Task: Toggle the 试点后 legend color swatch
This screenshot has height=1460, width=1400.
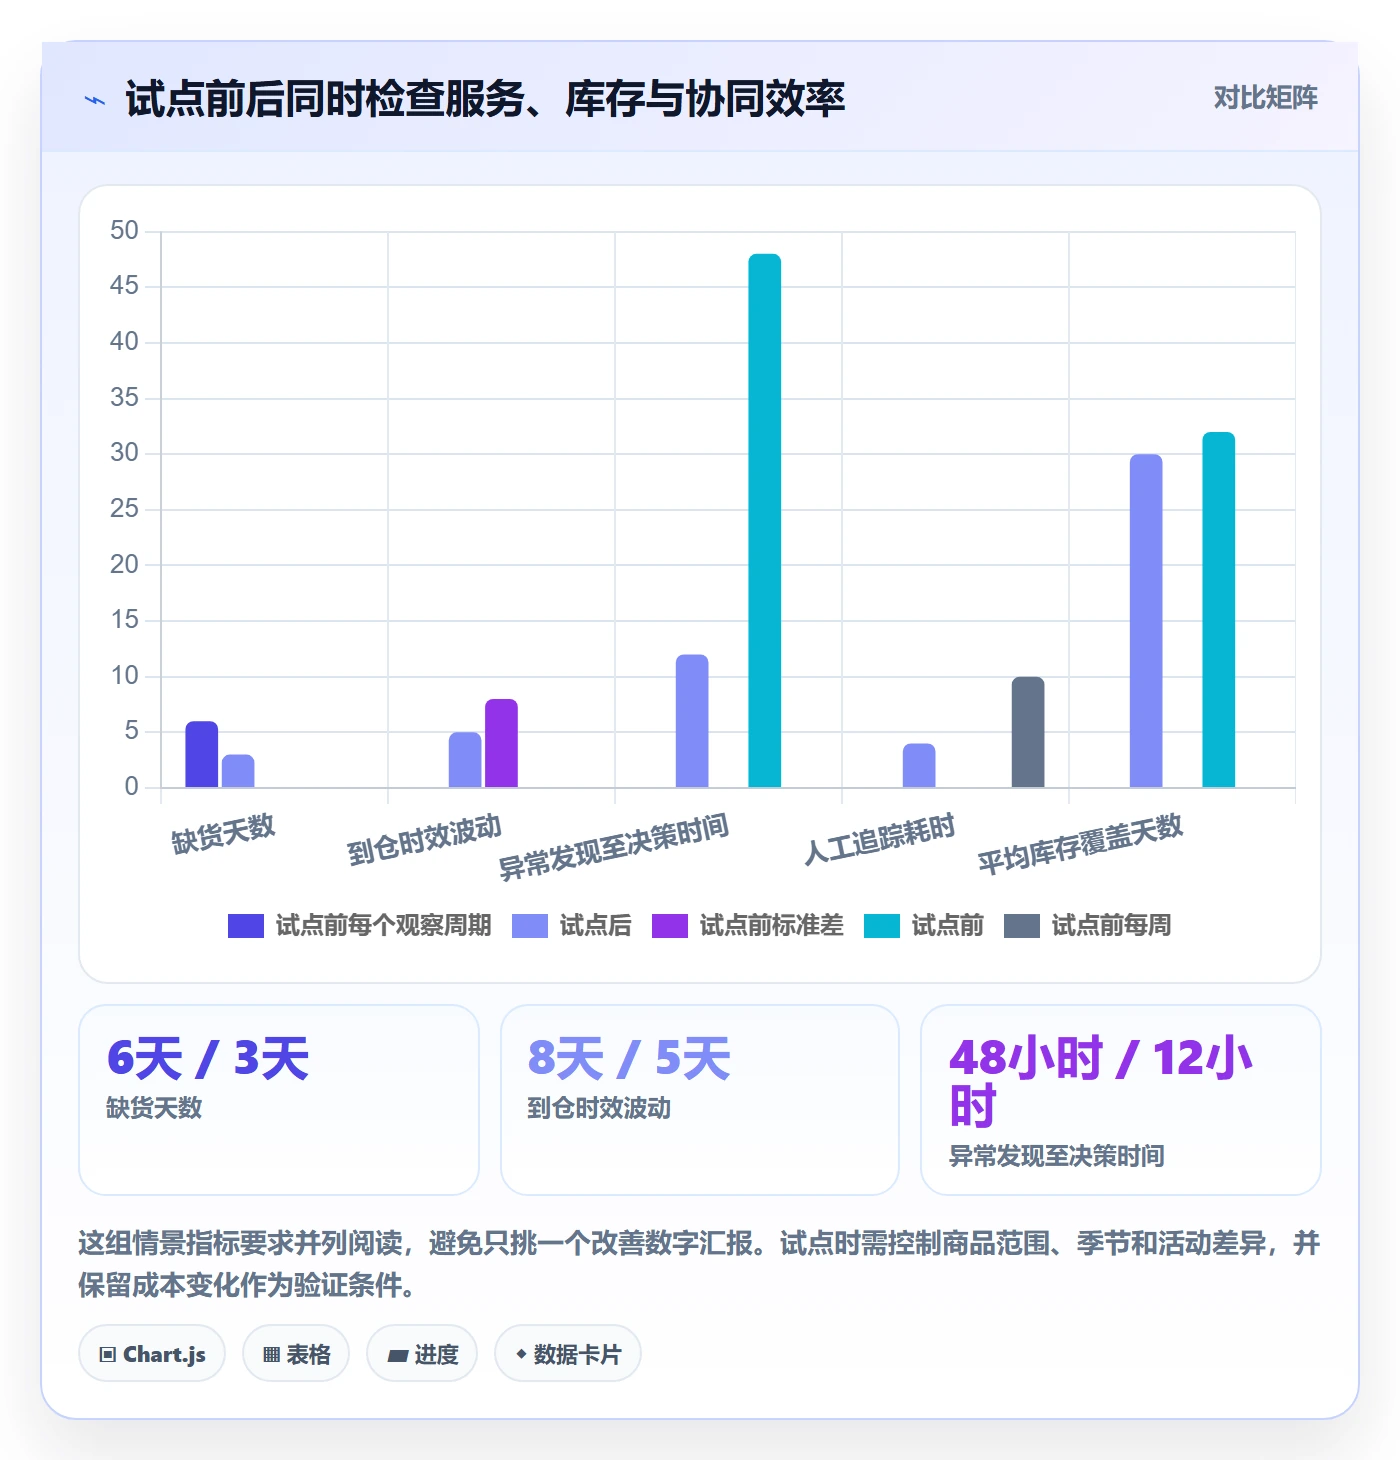Action: pos(530,926)
